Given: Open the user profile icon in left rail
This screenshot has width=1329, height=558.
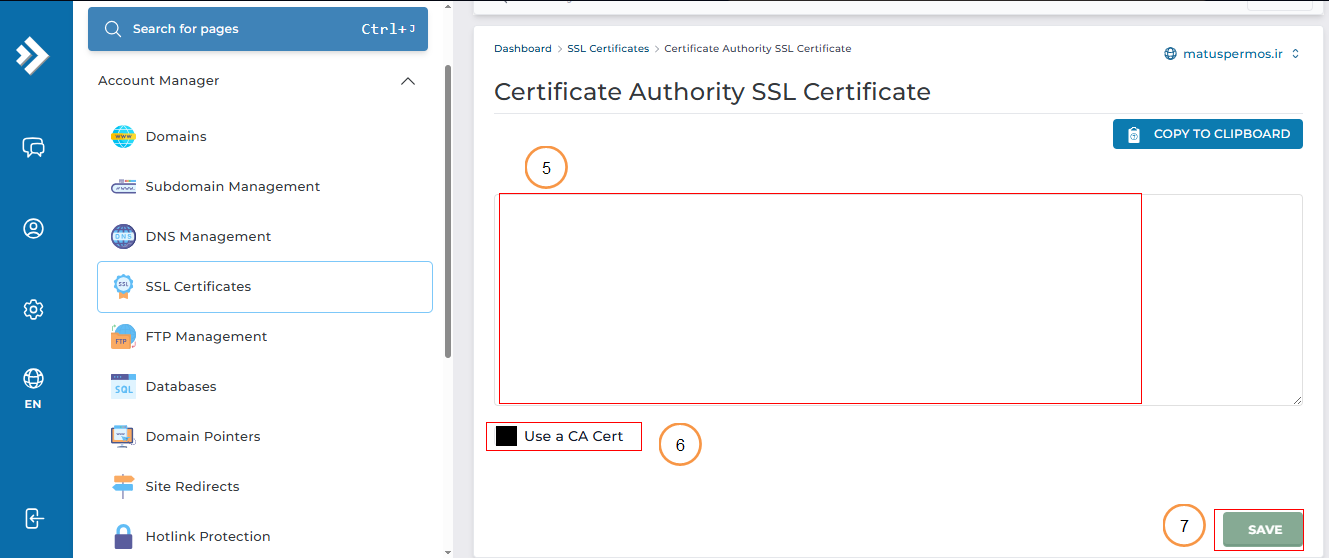Looking at the screenshot, I should tap(33, 229).
